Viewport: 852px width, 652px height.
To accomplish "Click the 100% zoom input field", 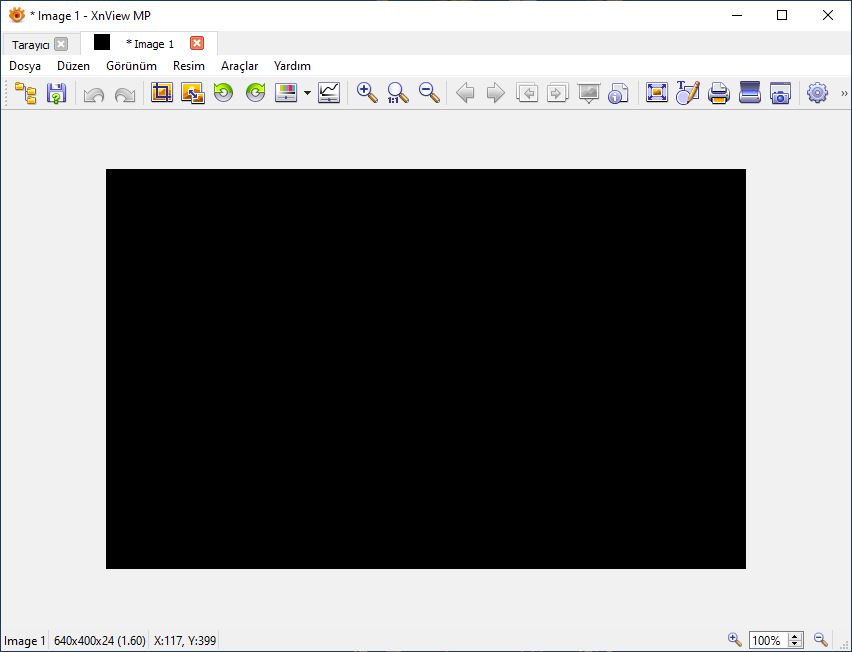I will coord(769,641).
